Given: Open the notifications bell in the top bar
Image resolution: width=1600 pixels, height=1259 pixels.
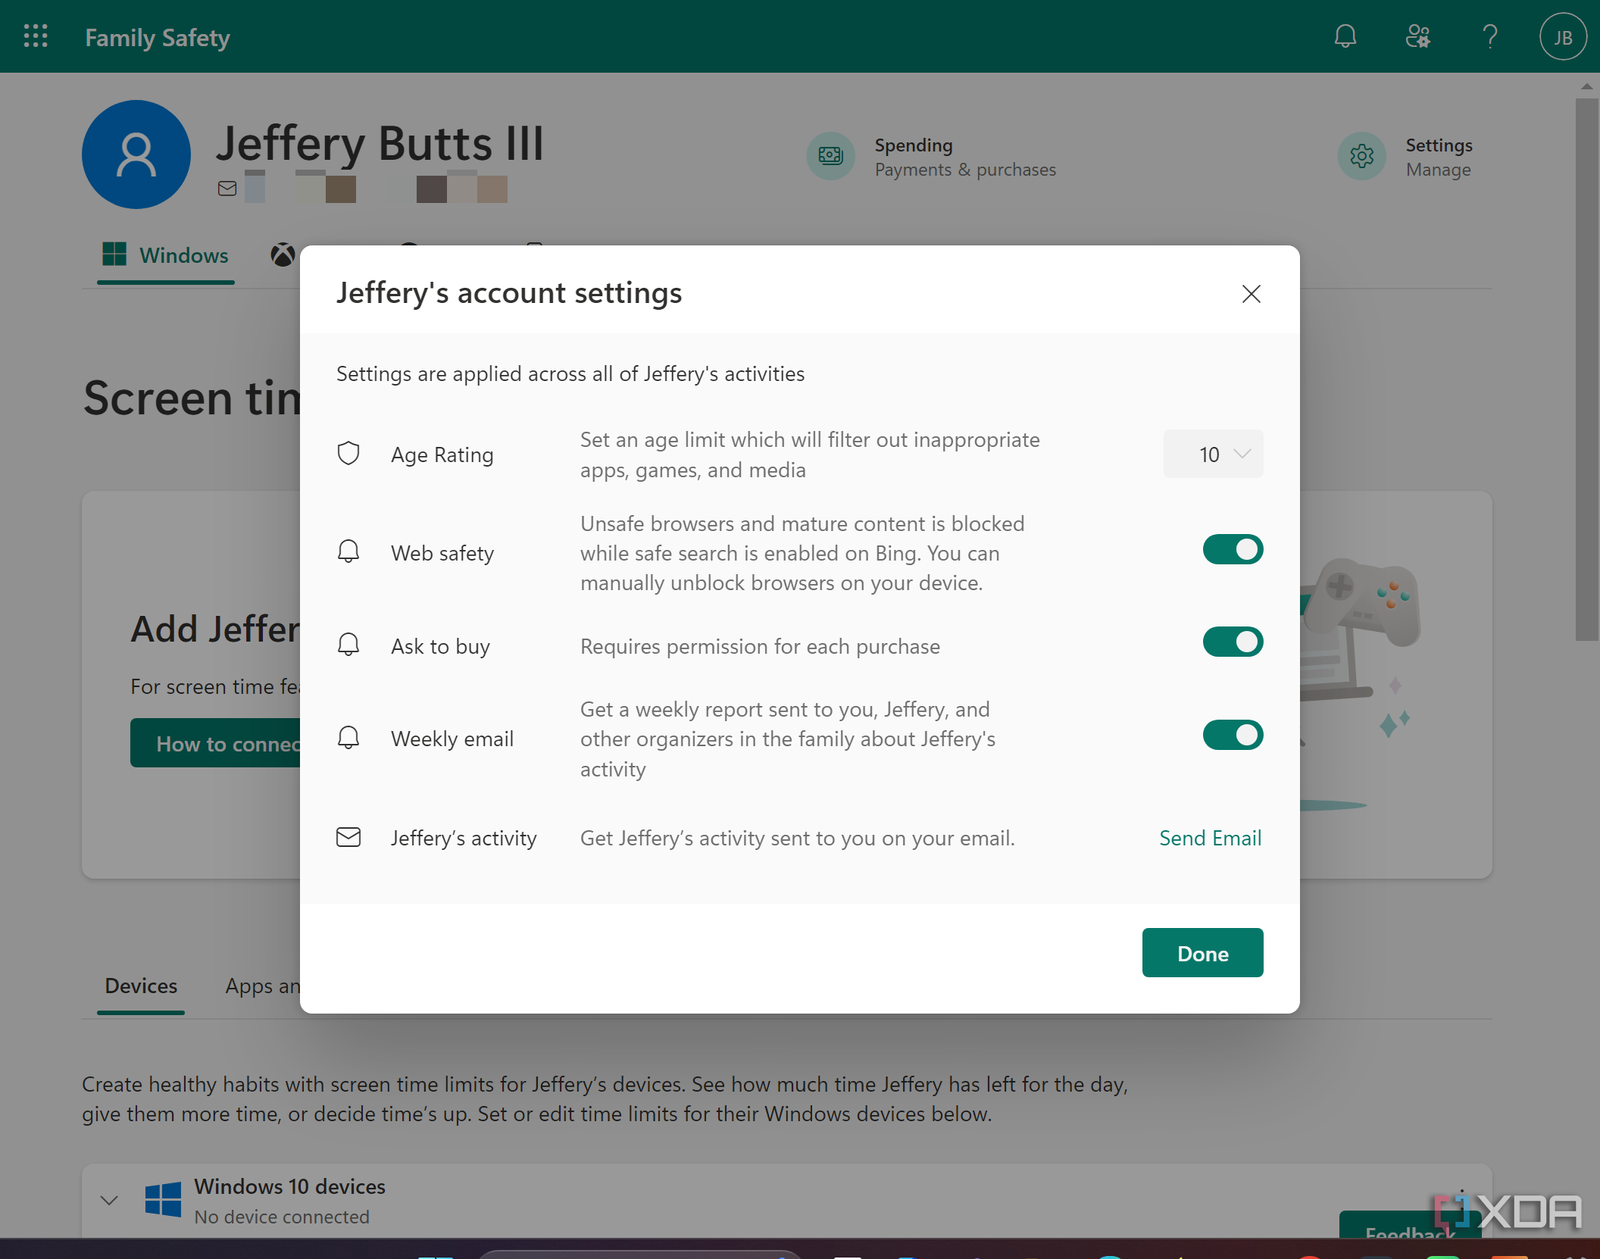Looking at the screenshot, I should click(1345, 36).
